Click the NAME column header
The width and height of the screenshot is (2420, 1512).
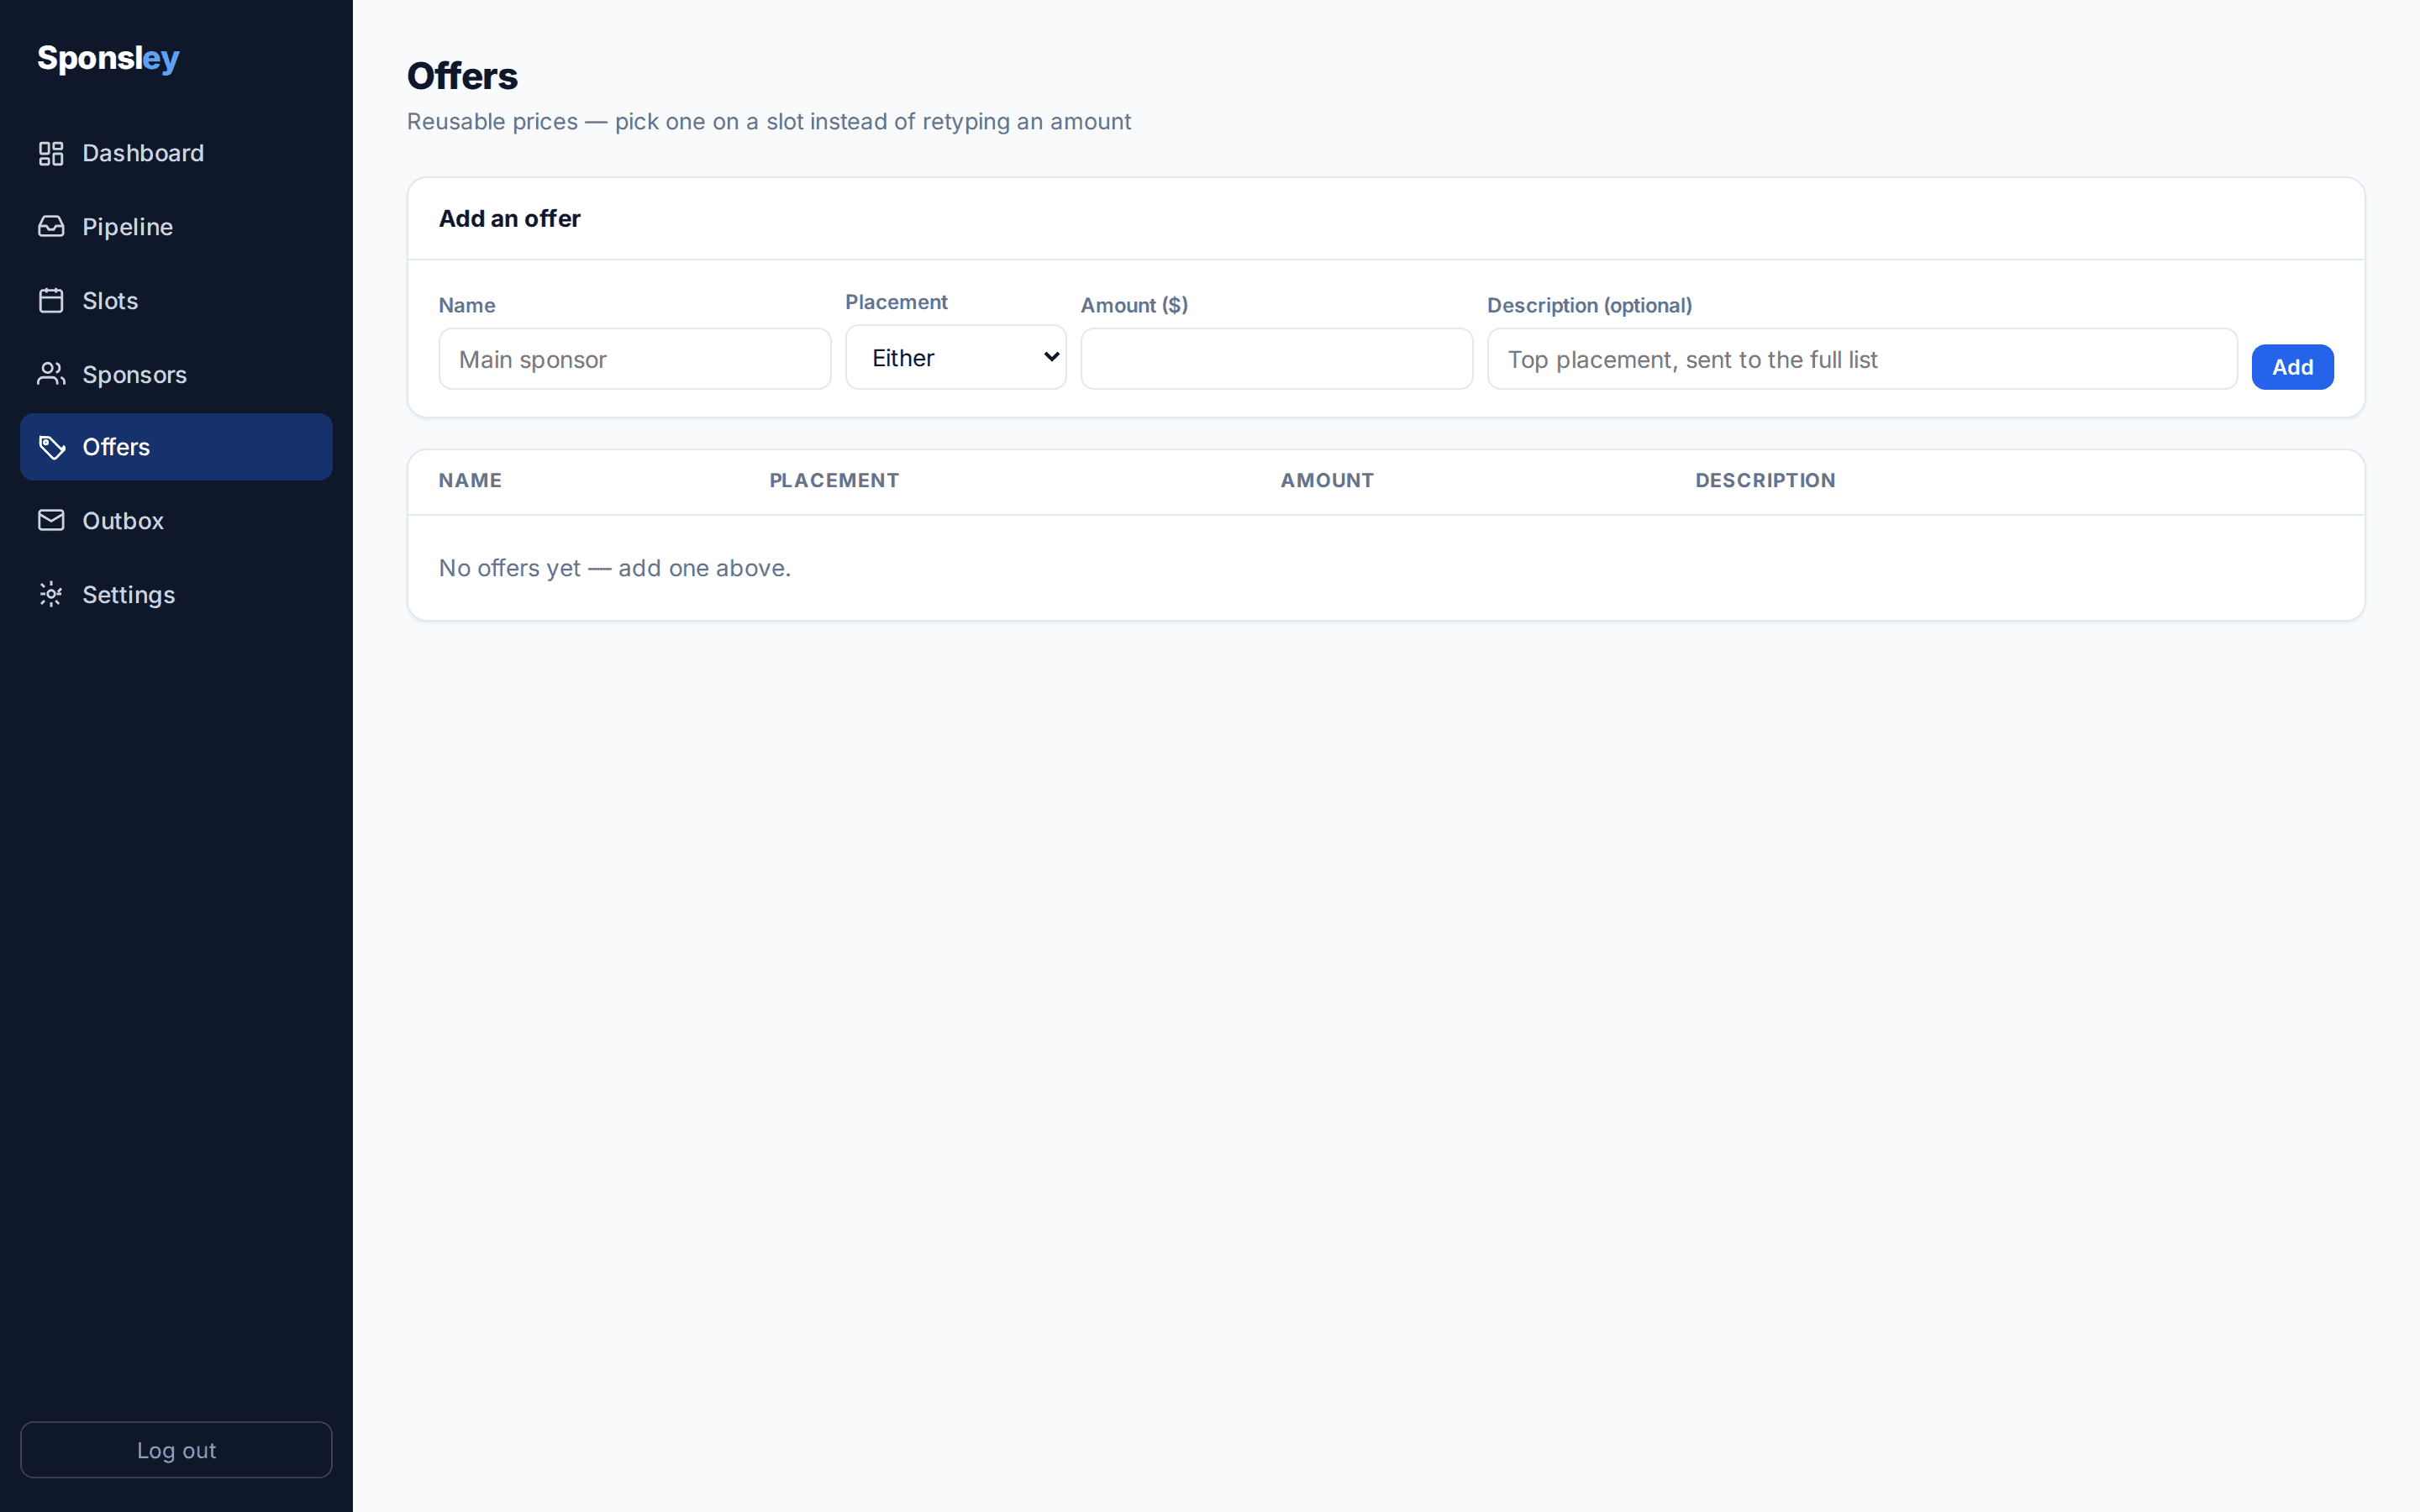click(x=470, y=481)
